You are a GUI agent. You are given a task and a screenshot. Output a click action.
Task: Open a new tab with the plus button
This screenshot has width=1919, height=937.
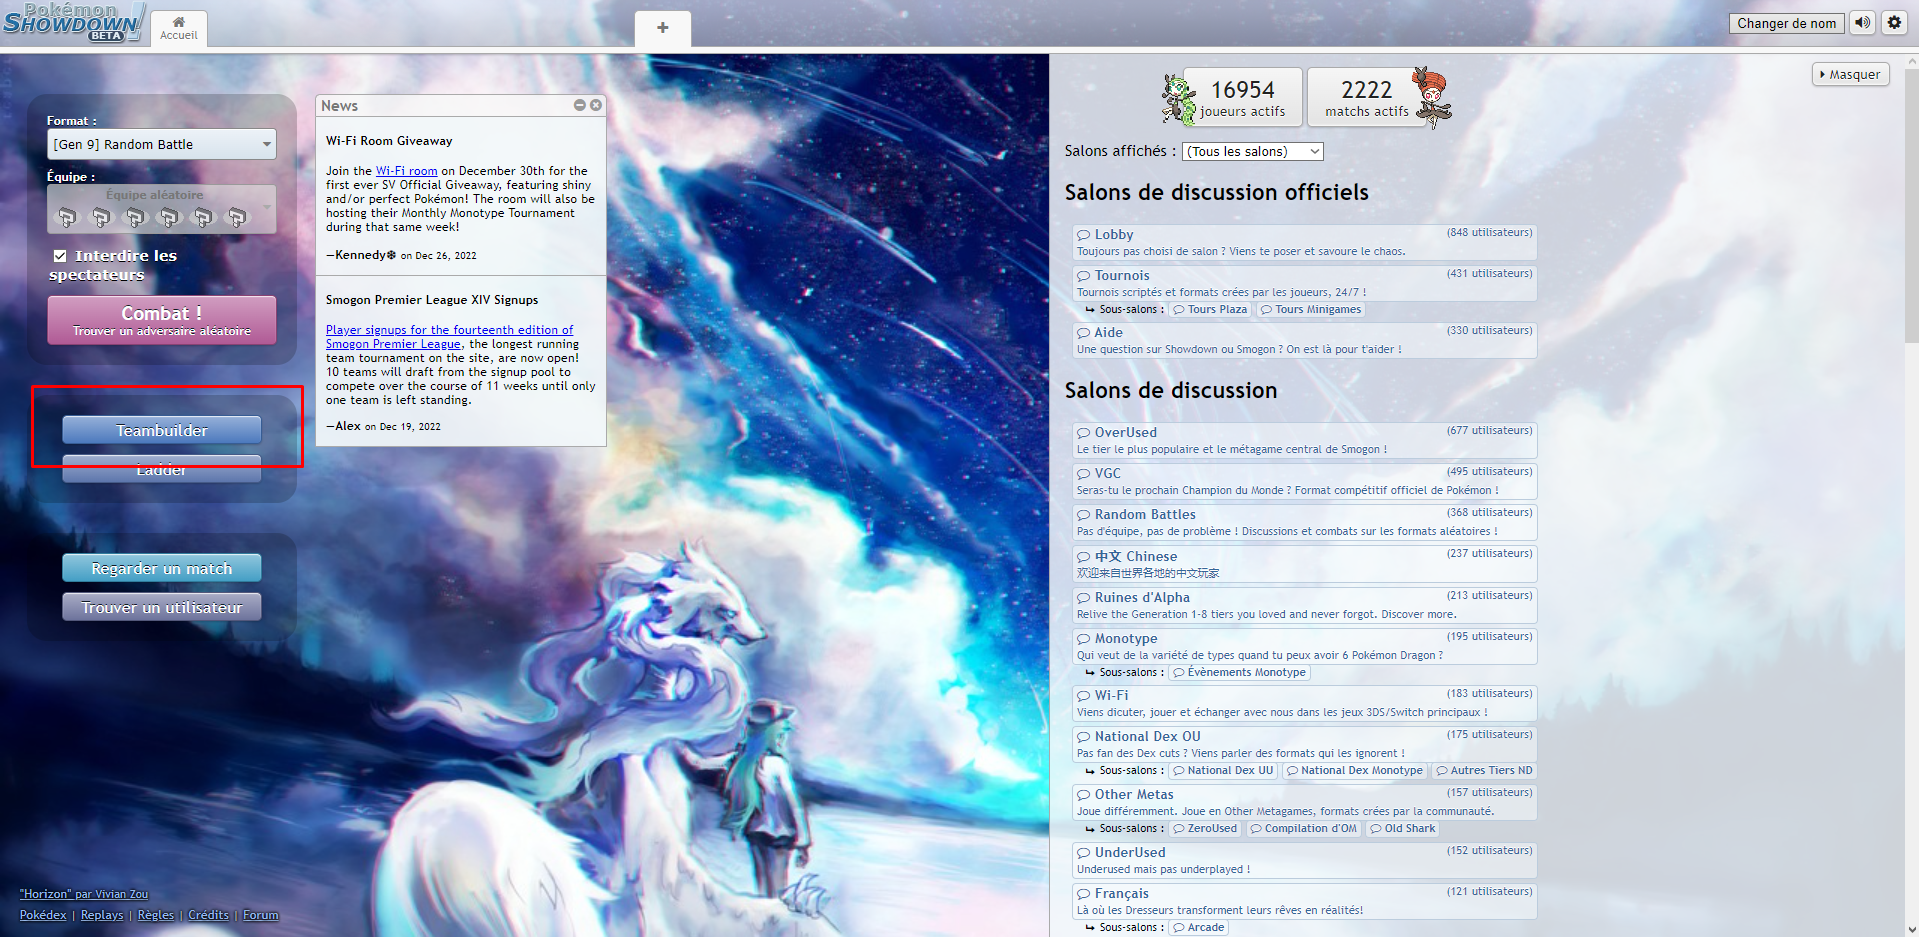(662, 28)
